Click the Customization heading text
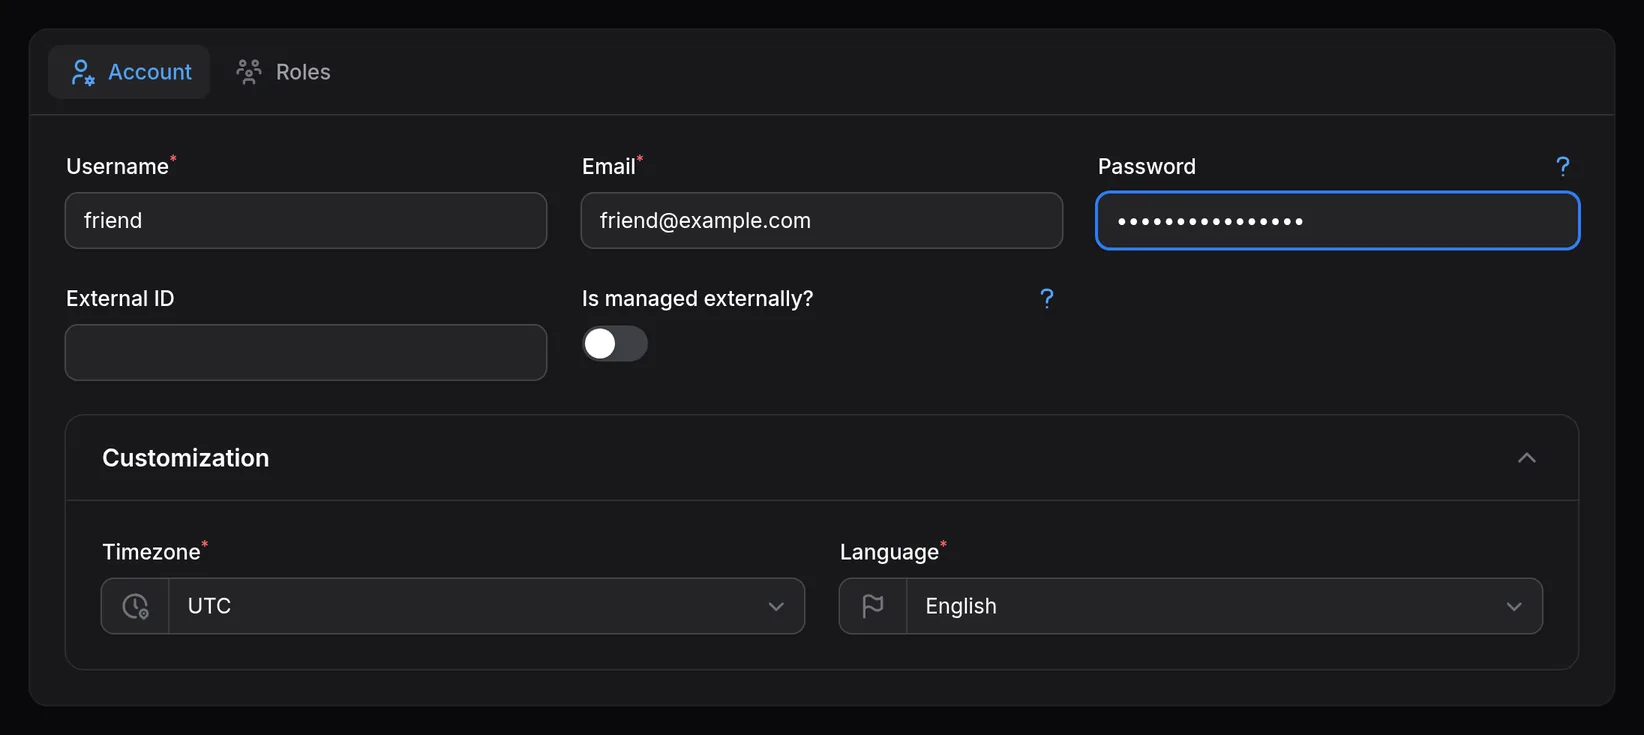Image resolution: width=1644 pixels, height=735 pixels. click(186, 458)
